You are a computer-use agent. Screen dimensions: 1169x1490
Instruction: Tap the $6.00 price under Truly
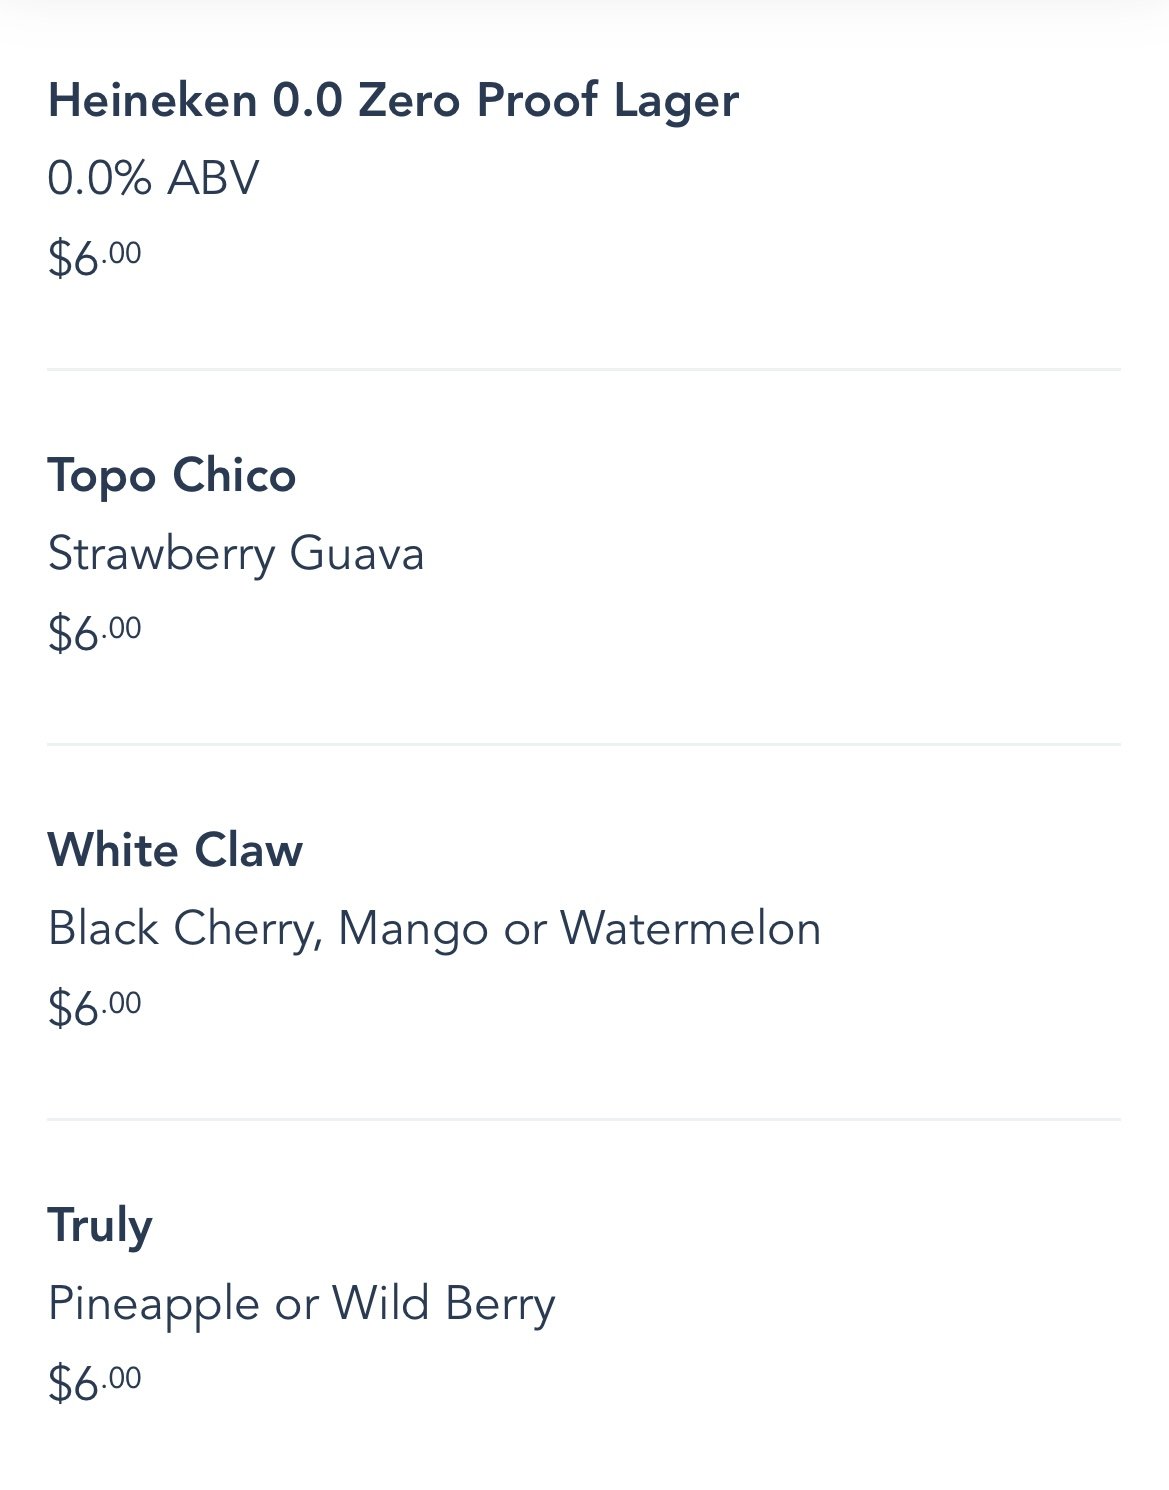point(94,1383)
